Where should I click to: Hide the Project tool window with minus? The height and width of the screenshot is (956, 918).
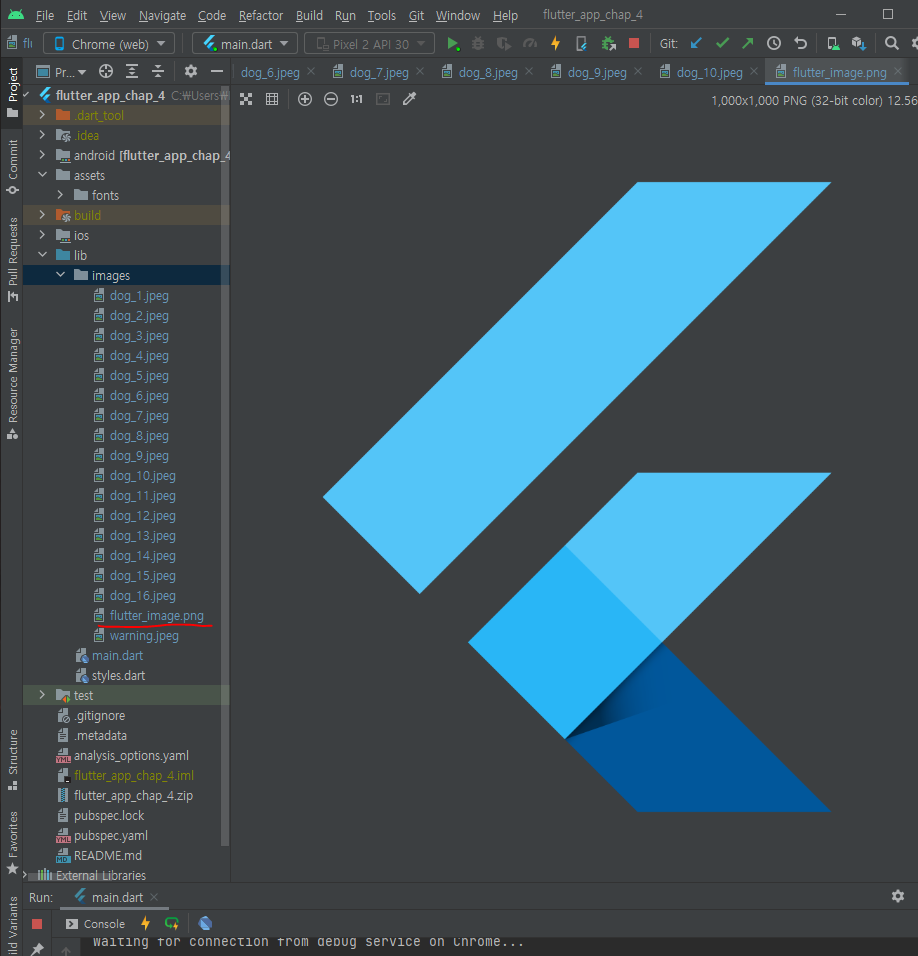tap(216, 71)
